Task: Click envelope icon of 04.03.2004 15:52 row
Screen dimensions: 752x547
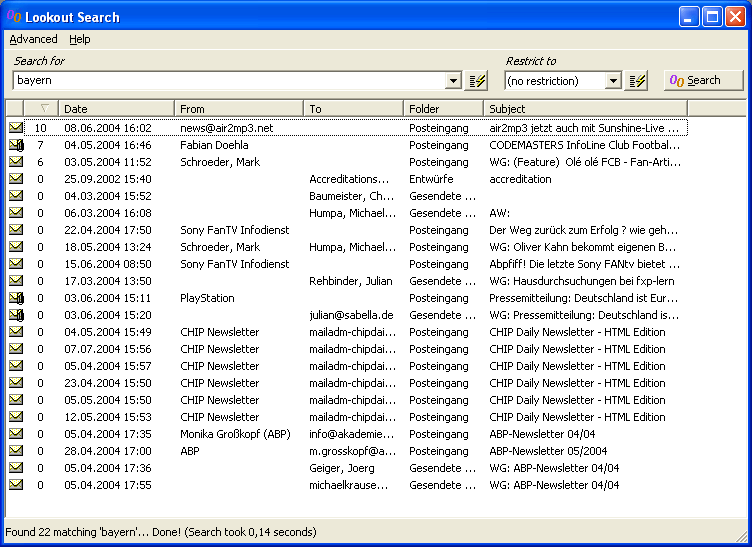Action: point(16,196)
